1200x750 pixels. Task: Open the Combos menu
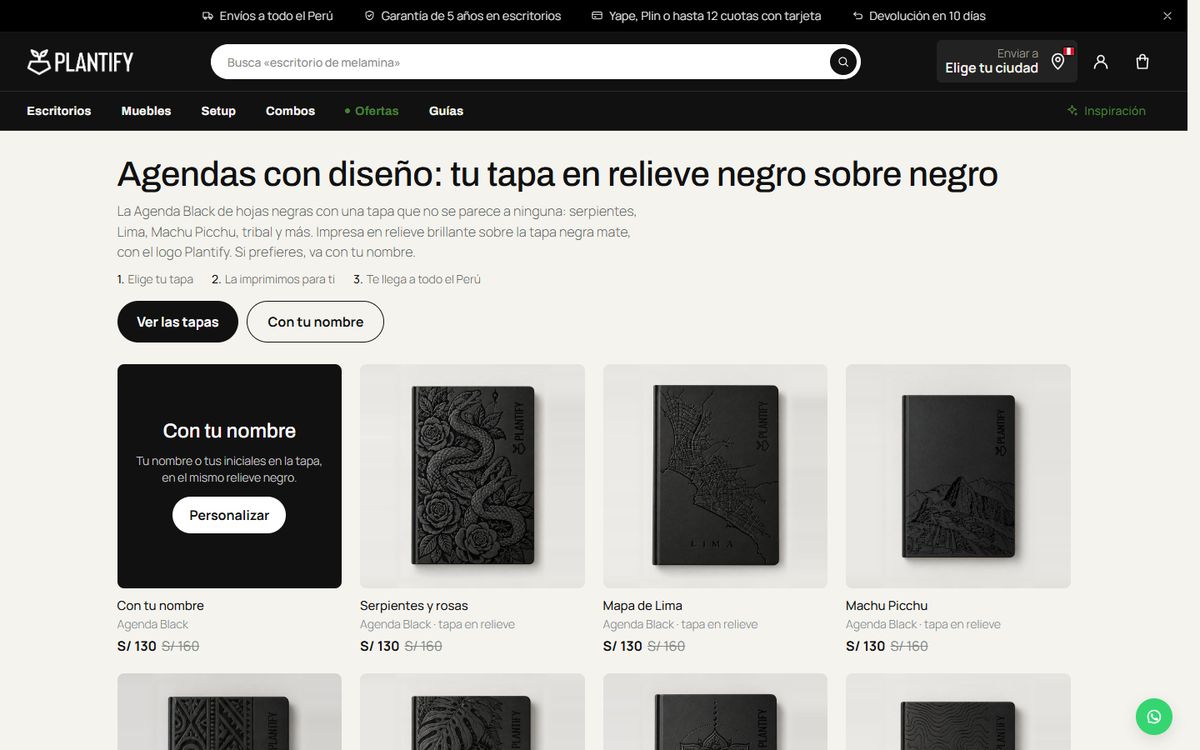pyautogui.click(x=290, y=111)
